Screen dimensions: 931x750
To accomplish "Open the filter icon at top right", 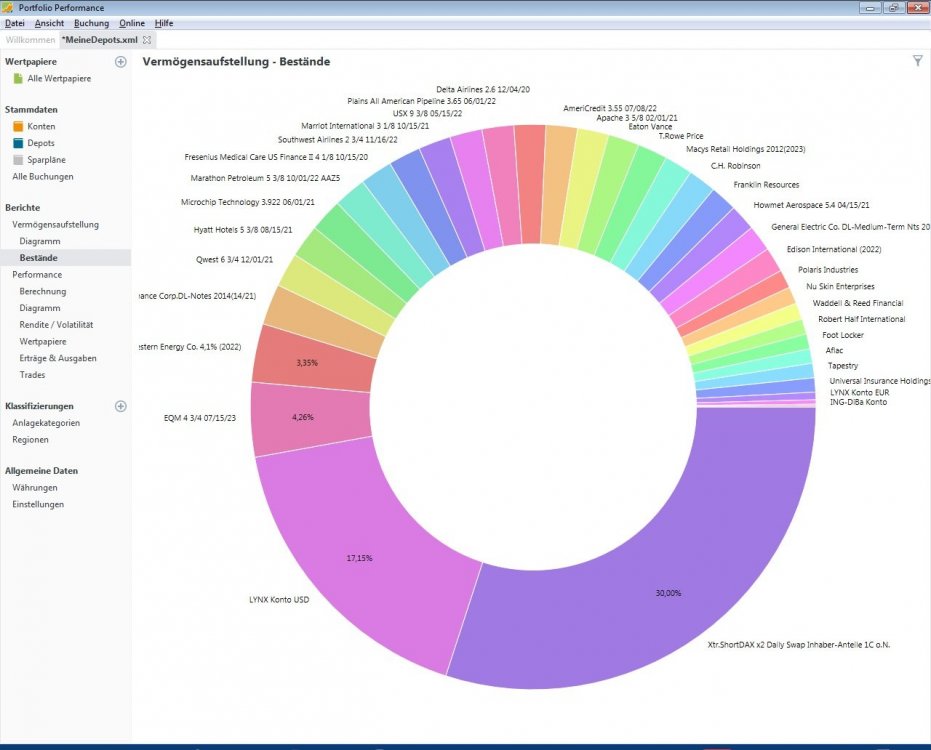I will pos(918,61).
